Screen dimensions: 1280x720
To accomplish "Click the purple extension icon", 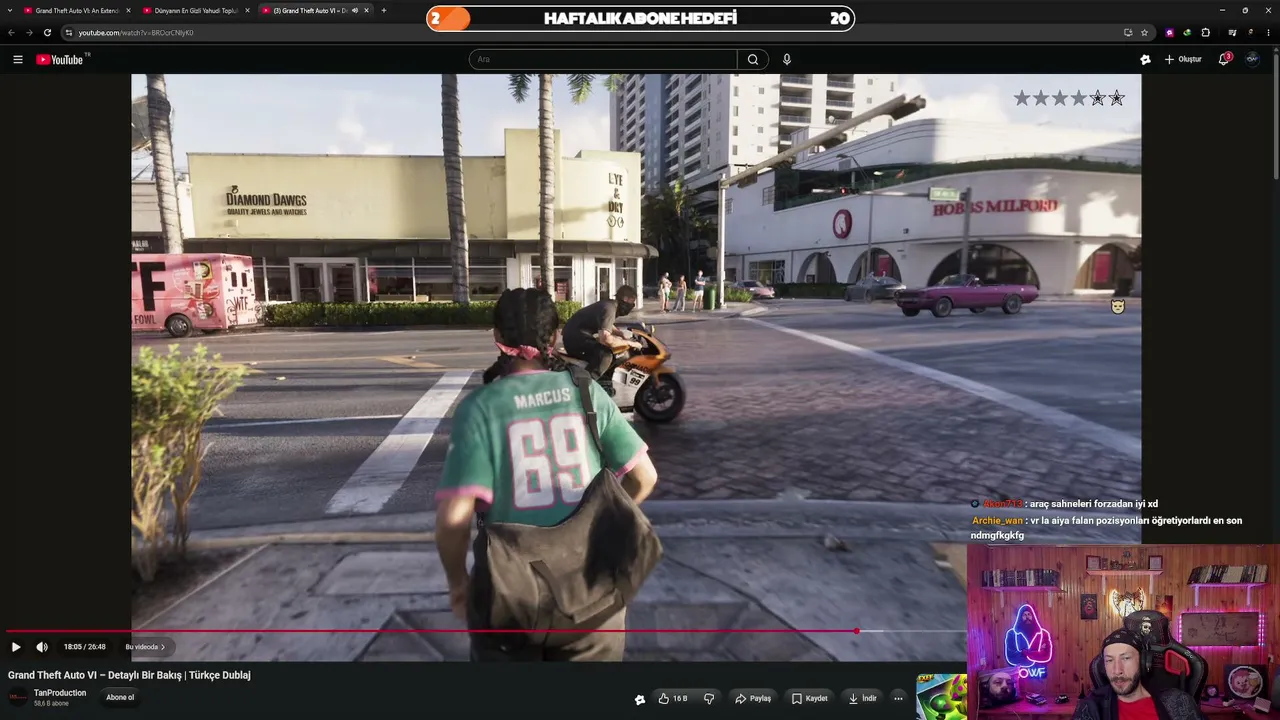I will [x=1169, y=32].
